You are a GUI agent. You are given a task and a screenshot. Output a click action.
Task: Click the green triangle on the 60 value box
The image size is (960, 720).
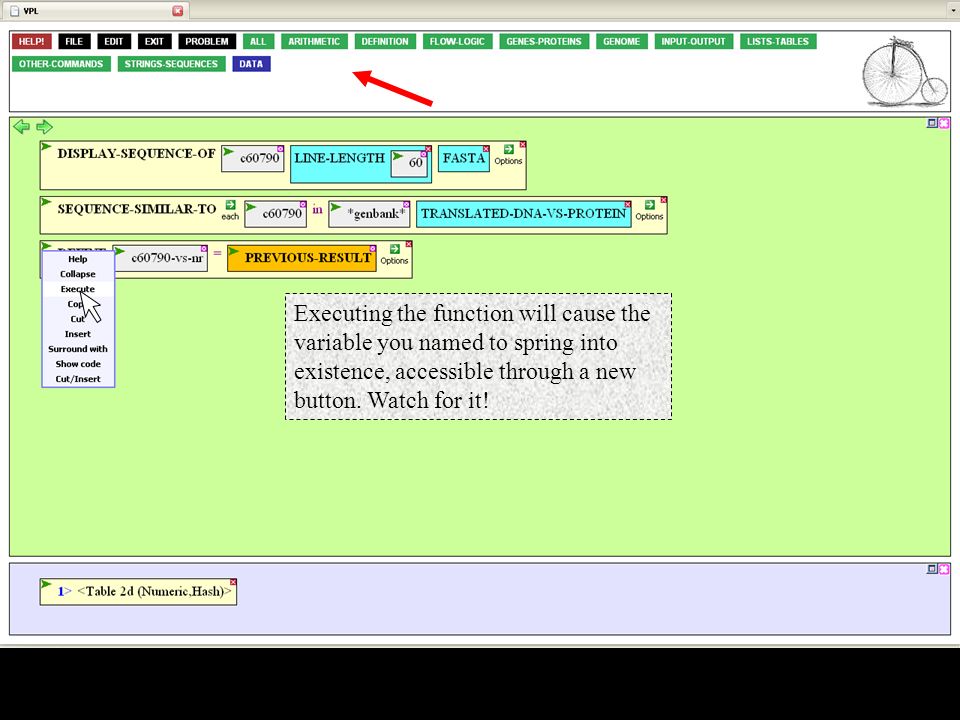coord(397,156)
